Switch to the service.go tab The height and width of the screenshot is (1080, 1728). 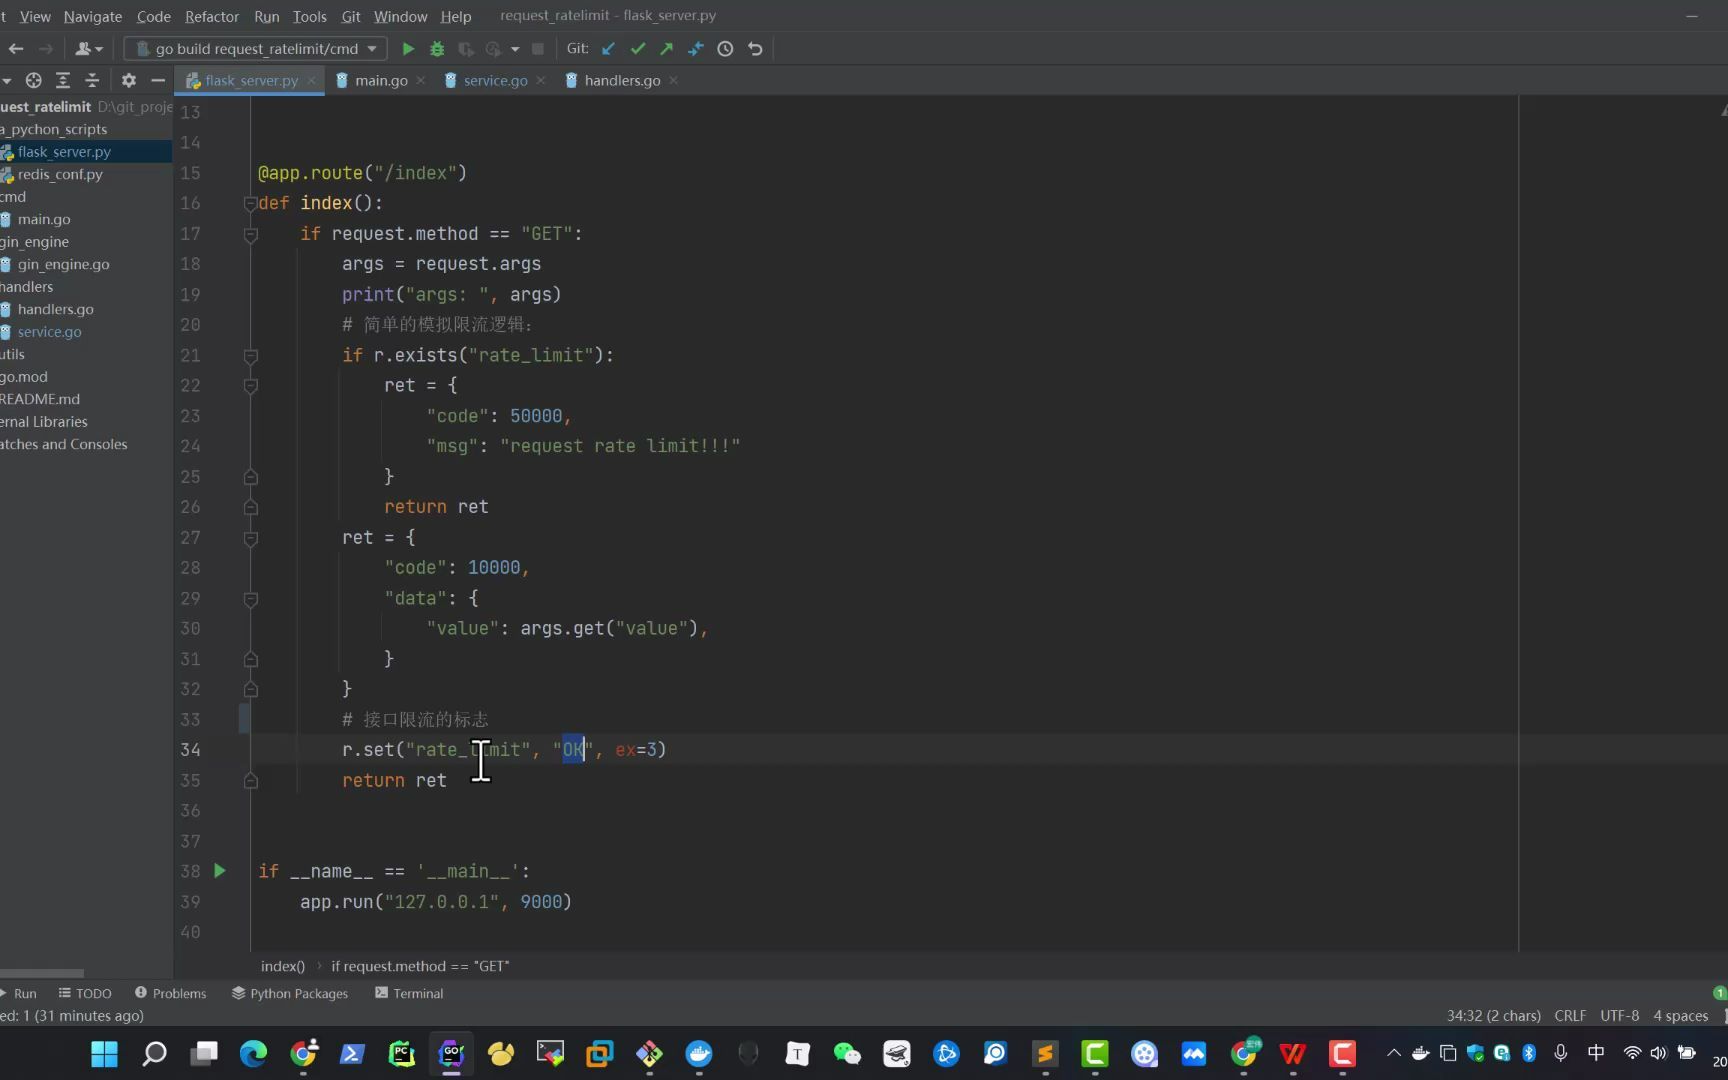(495, 80)
